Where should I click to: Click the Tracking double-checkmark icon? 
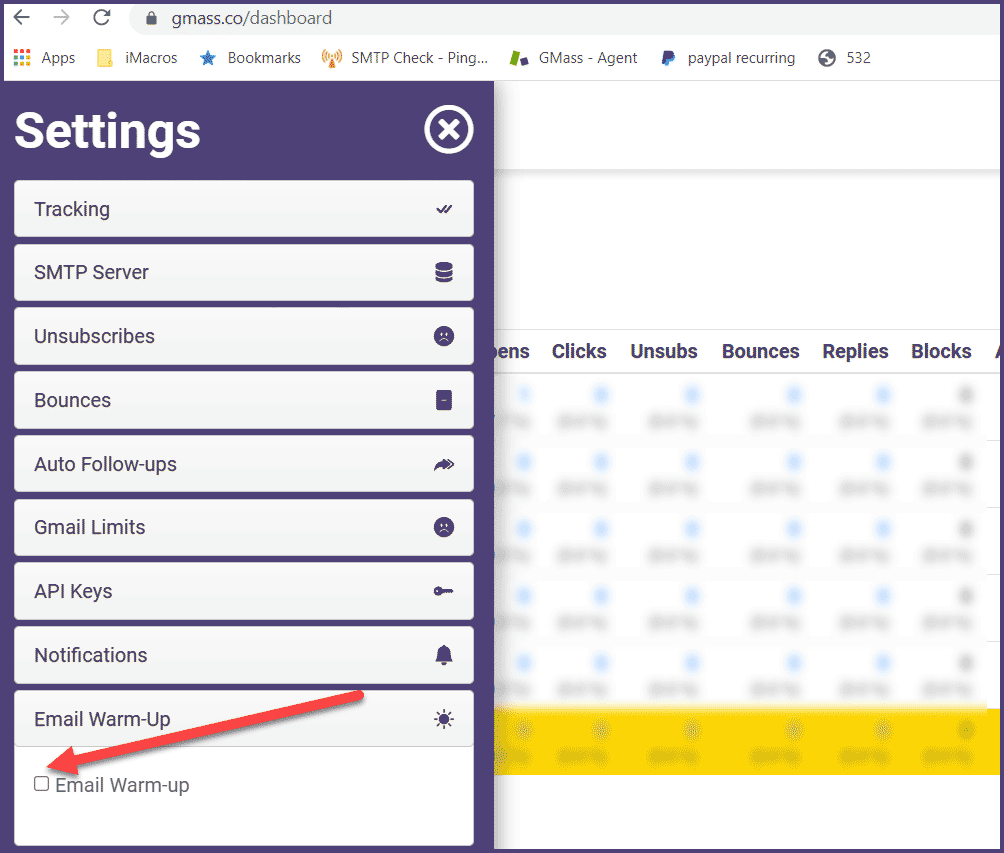pyautogui.click(x=444, y=209)
